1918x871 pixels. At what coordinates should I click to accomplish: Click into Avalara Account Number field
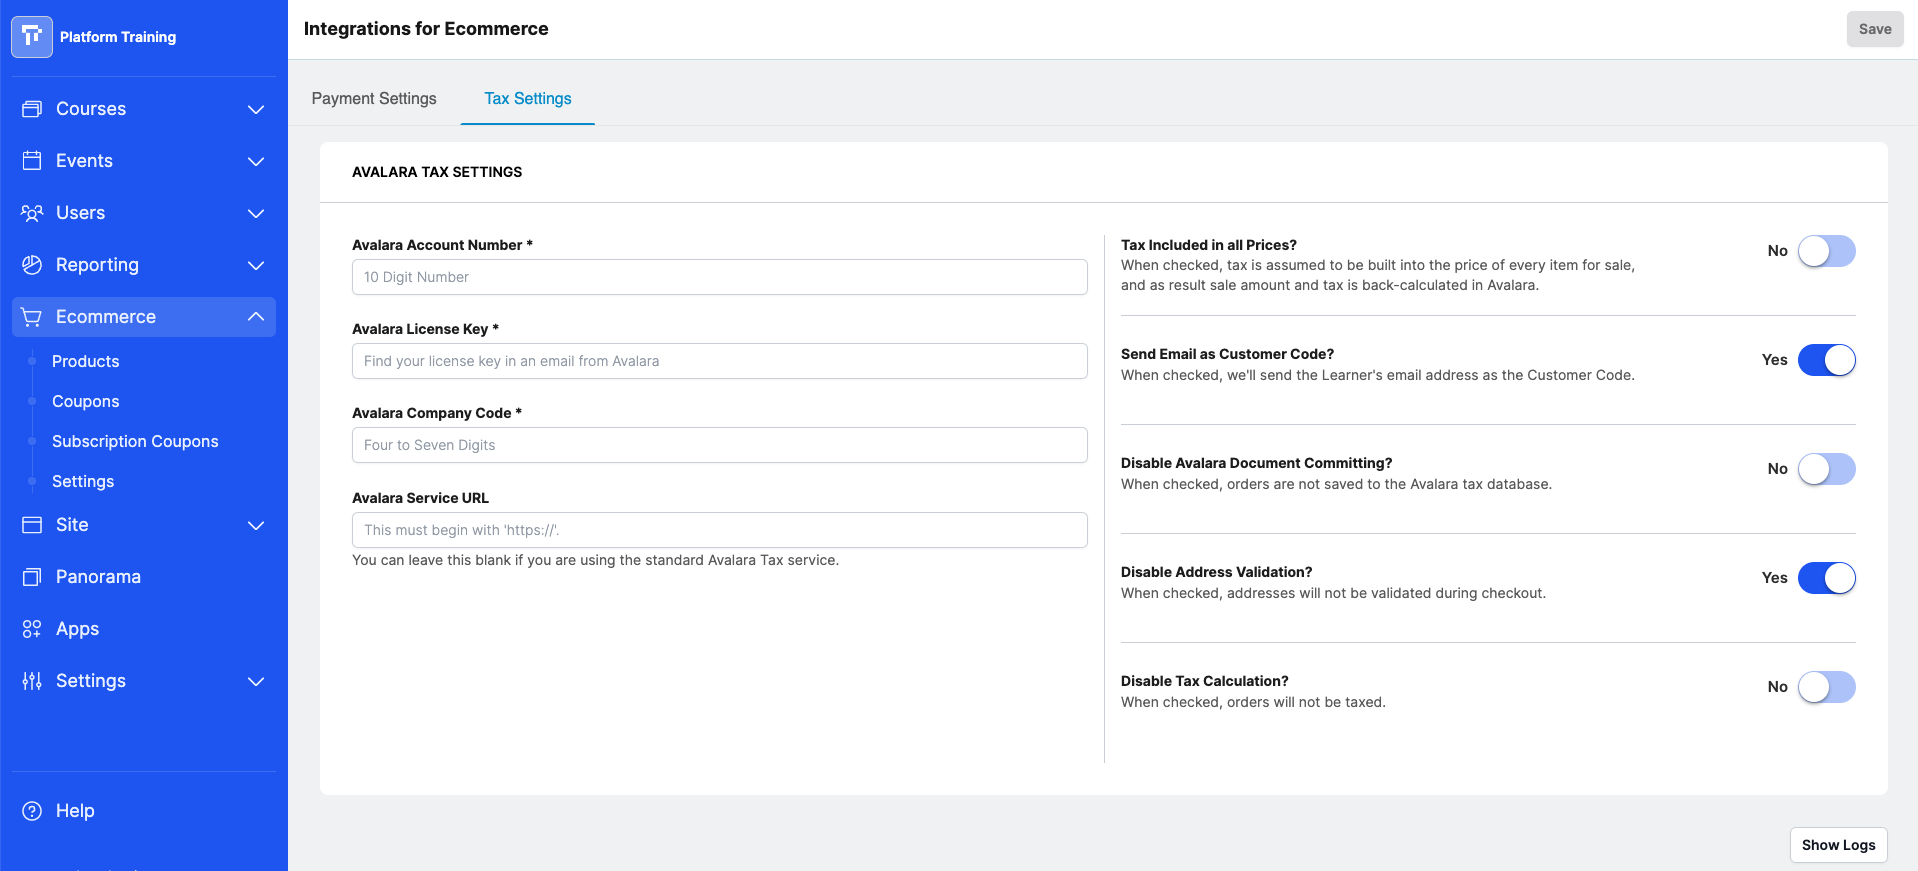click(x=720, y=277)
